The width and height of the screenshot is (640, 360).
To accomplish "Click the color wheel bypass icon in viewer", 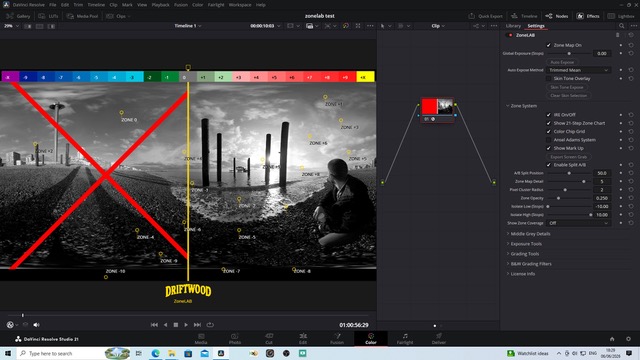I will point(346,26).
